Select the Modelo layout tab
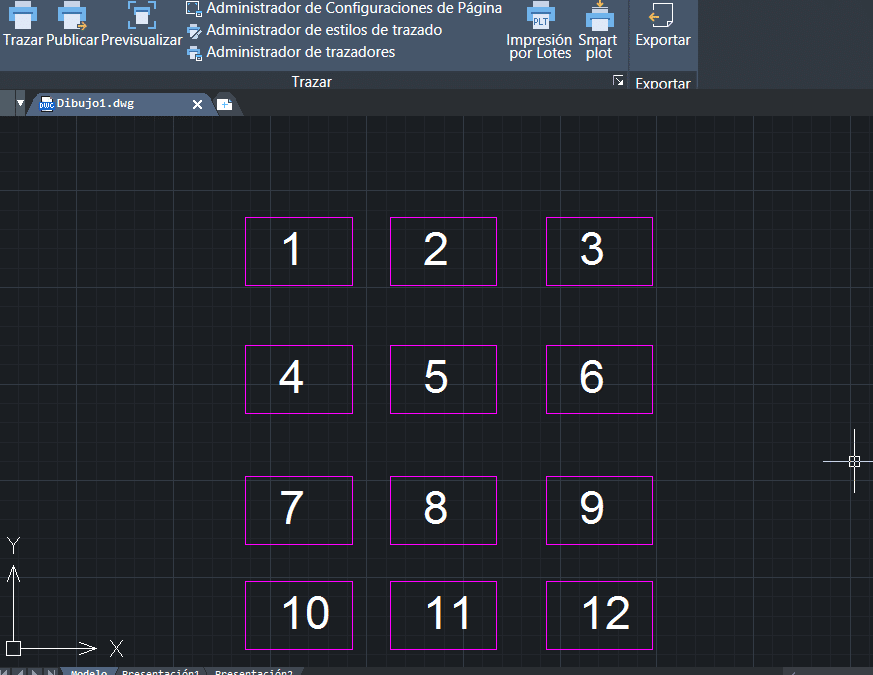 [x=89, y=672]
